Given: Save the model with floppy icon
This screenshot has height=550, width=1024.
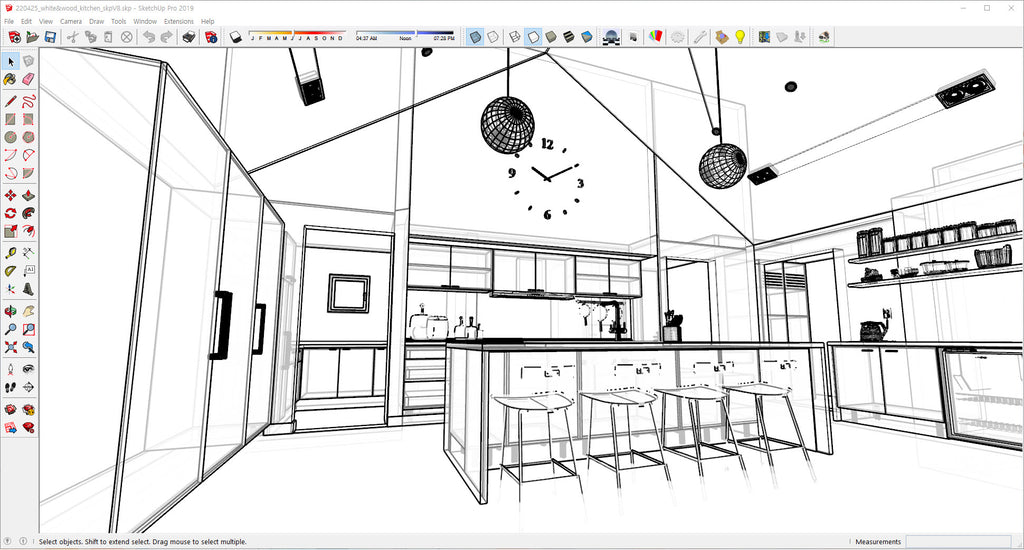Looking at the screenshot, I should [50, 37].
